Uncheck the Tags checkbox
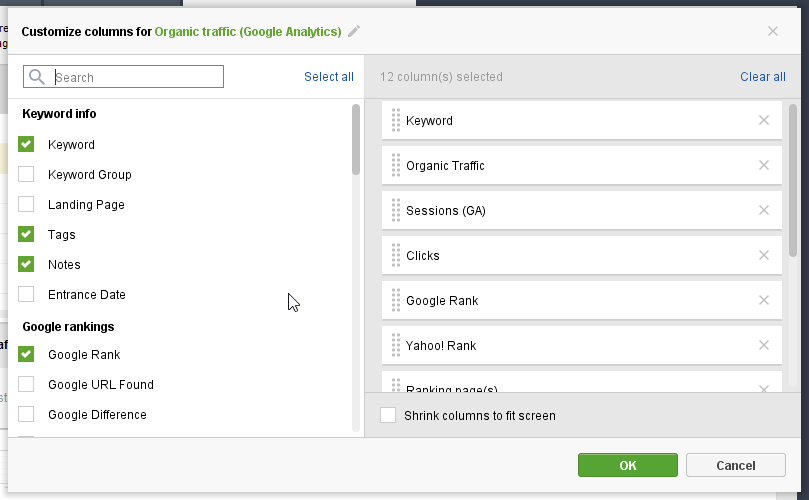This screenshot has height=500, width=809. [26, 234]
